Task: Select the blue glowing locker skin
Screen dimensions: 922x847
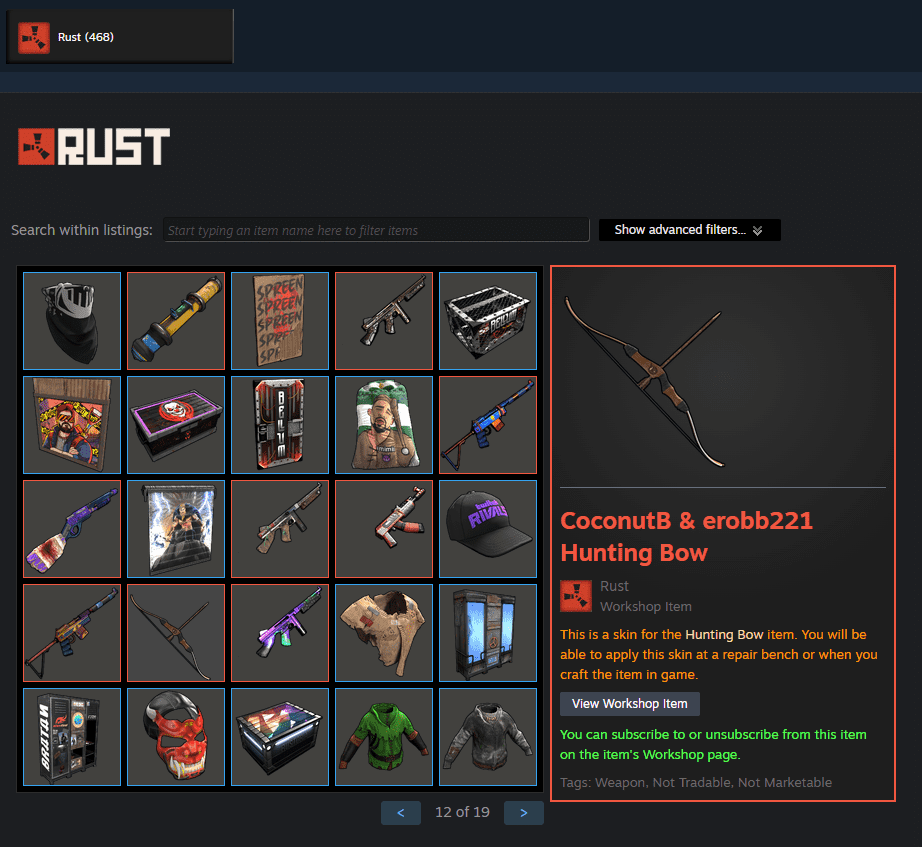Action: pyautogui.click(x=487, y=633)
